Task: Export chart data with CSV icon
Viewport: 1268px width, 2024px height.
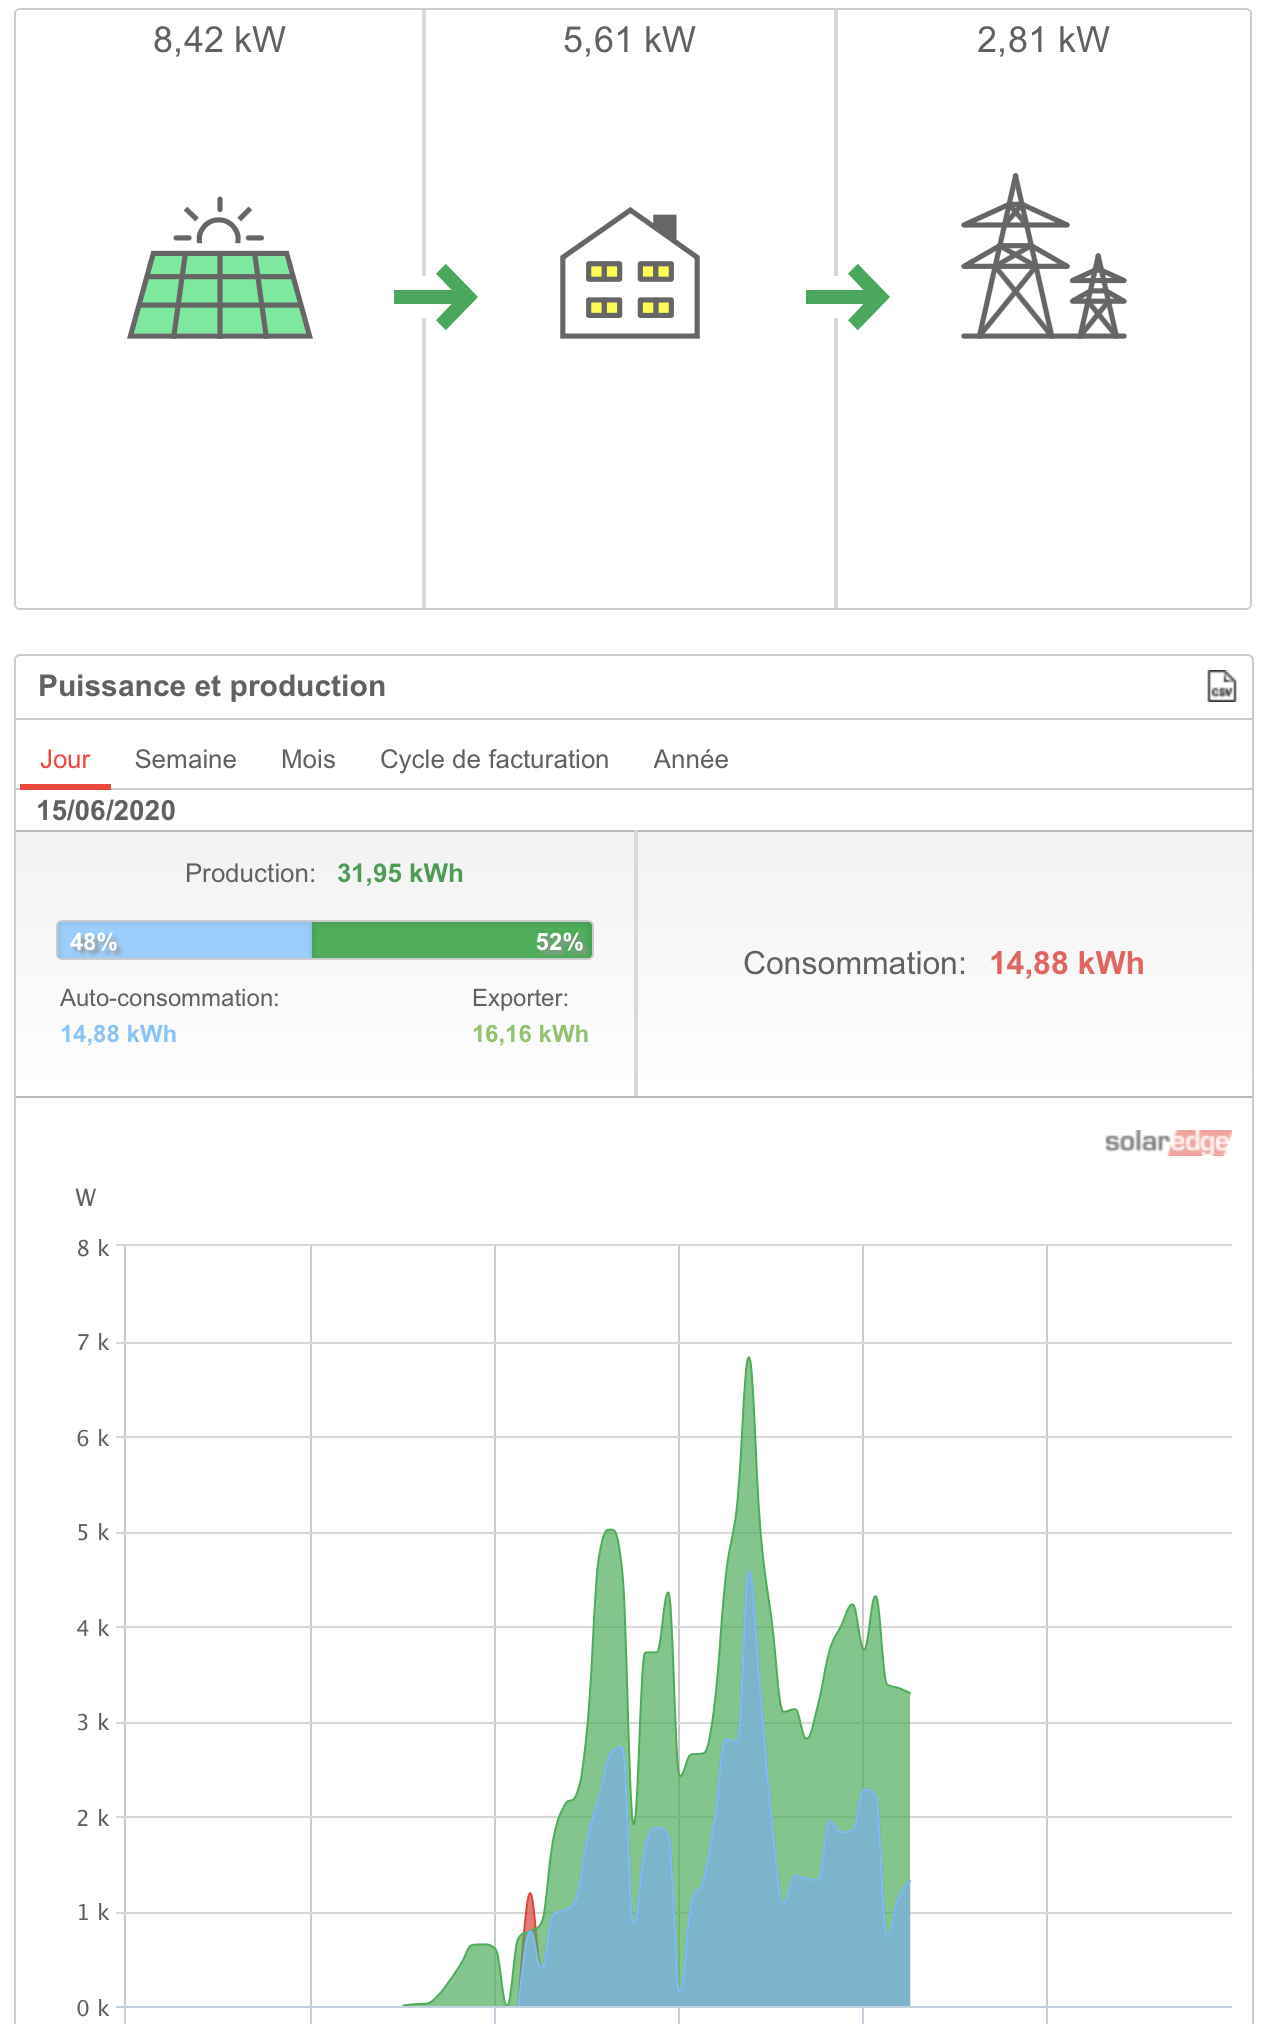Action: click(x=1221, y=687)
